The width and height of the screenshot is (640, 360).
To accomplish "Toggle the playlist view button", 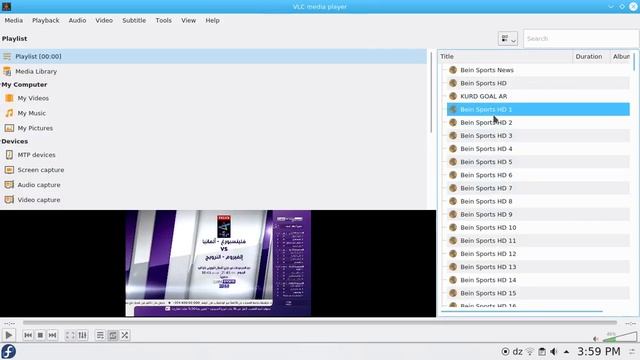I will tap(100, 336).
